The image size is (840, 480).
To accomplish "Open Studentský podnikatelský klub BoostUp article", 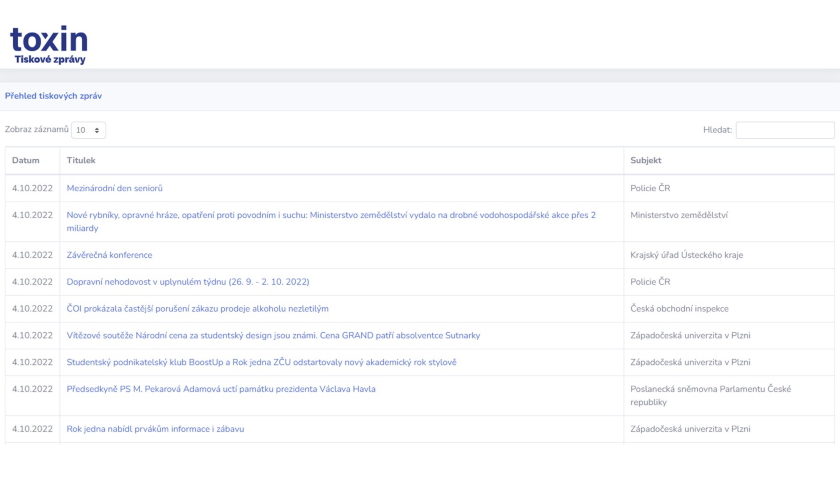I will pos(261,362).
